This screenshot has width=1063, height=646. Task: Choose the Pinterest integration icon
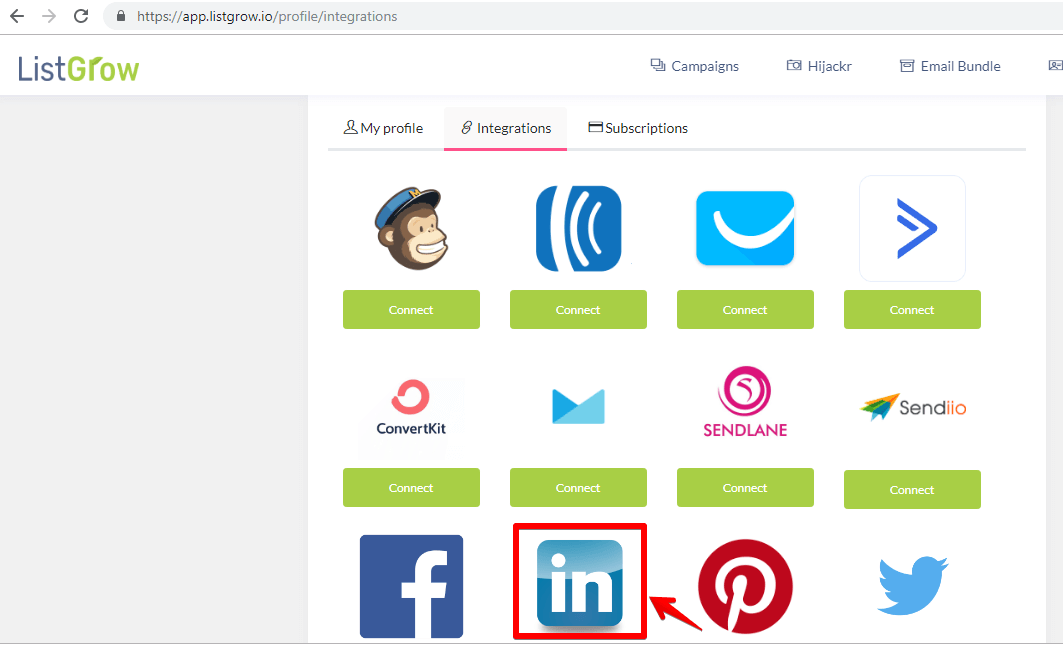745,586
